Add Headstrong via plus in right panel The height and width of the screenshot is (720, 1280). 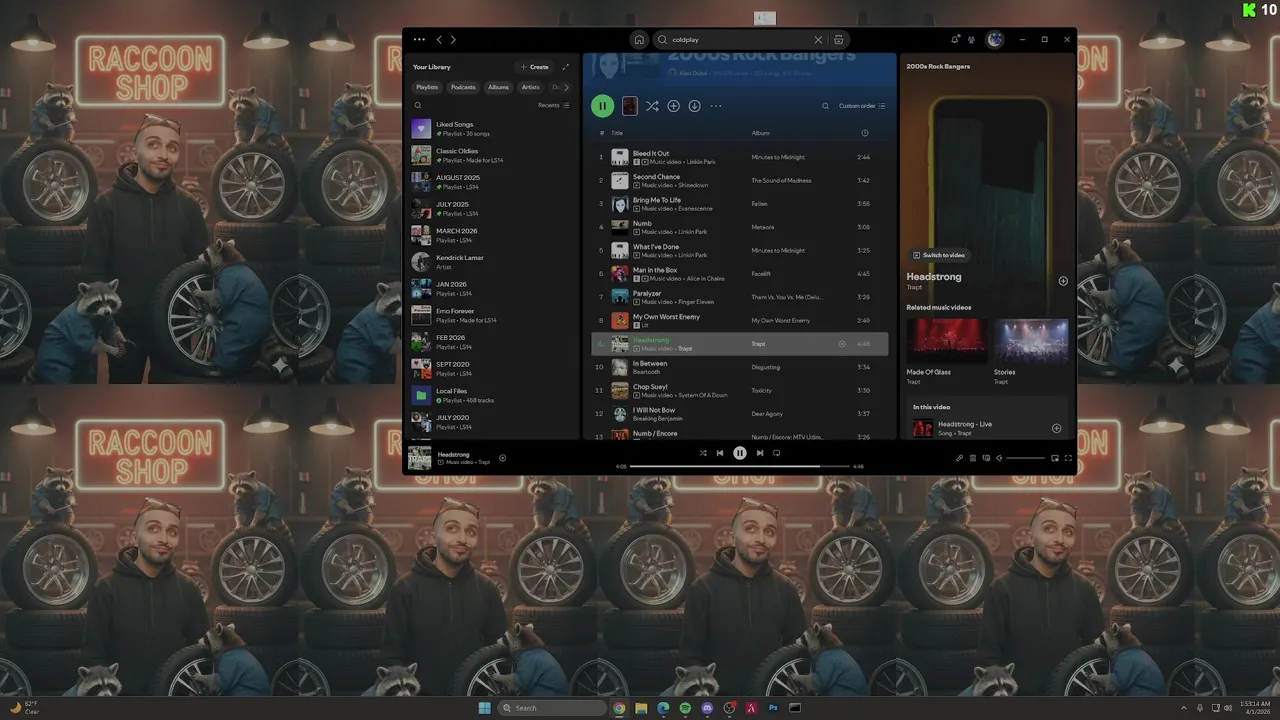click(x=1063, y=281)
